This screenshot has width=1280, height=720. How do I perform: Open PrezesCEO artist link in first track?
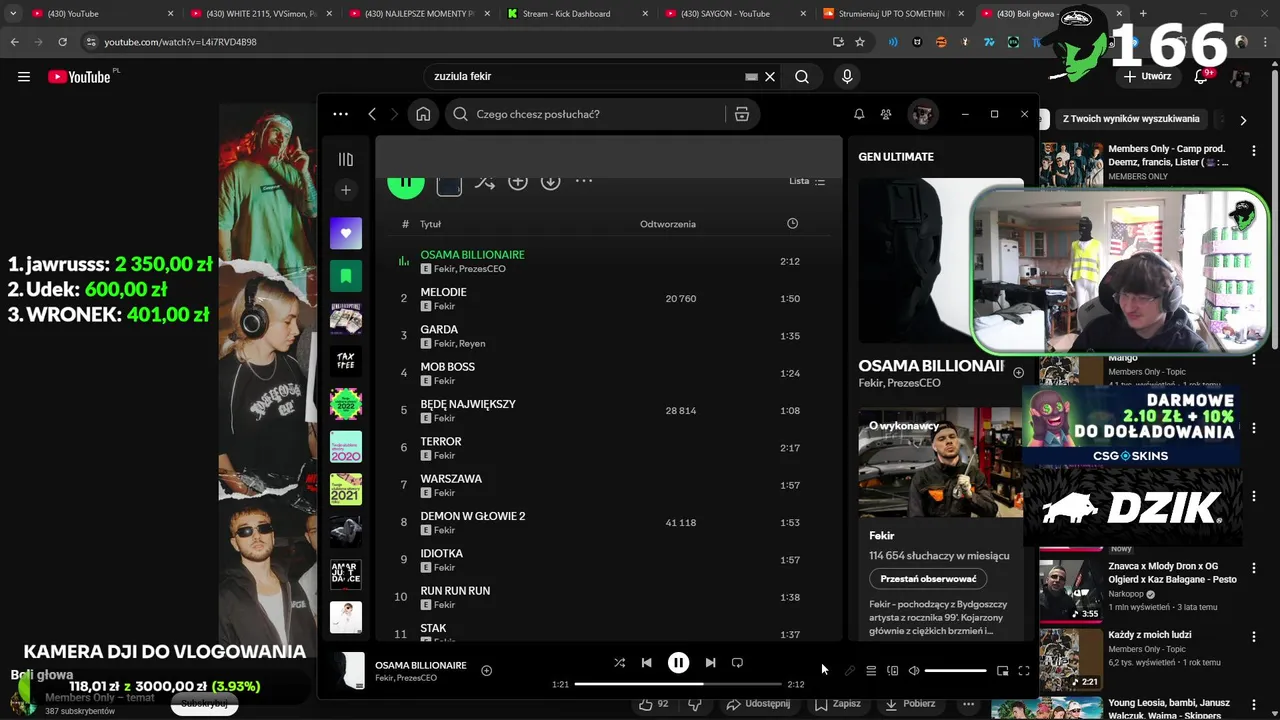482,269
